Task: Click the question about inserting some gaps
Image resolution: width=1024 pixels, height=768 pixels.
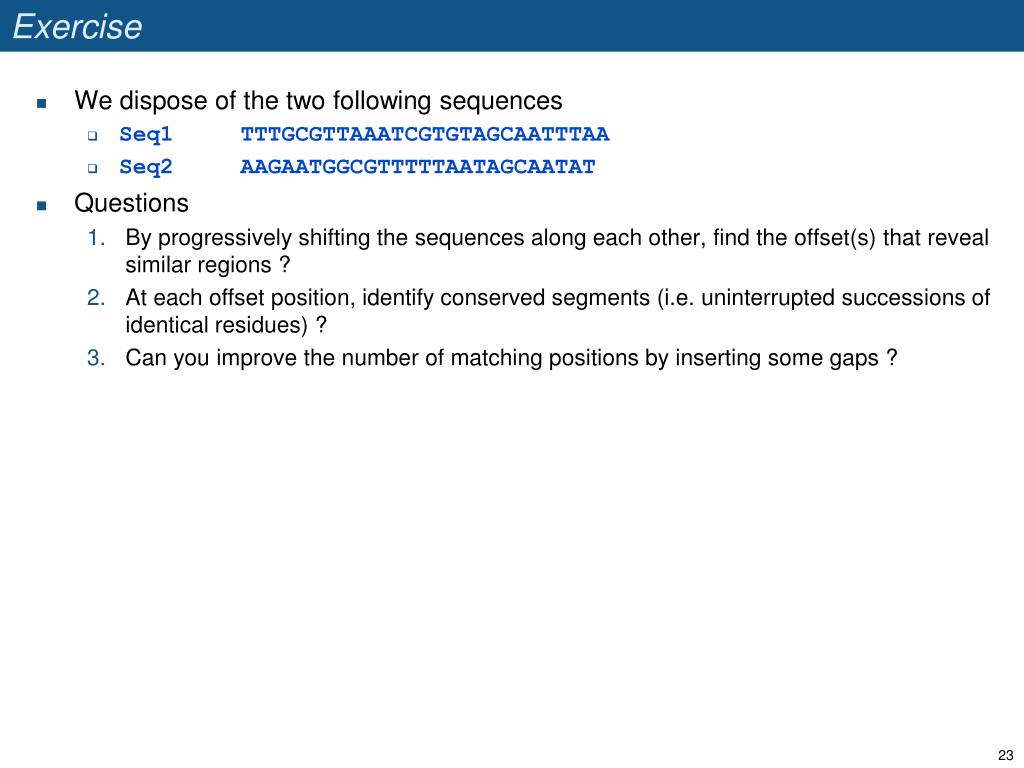Action: [x=511, y=359]
